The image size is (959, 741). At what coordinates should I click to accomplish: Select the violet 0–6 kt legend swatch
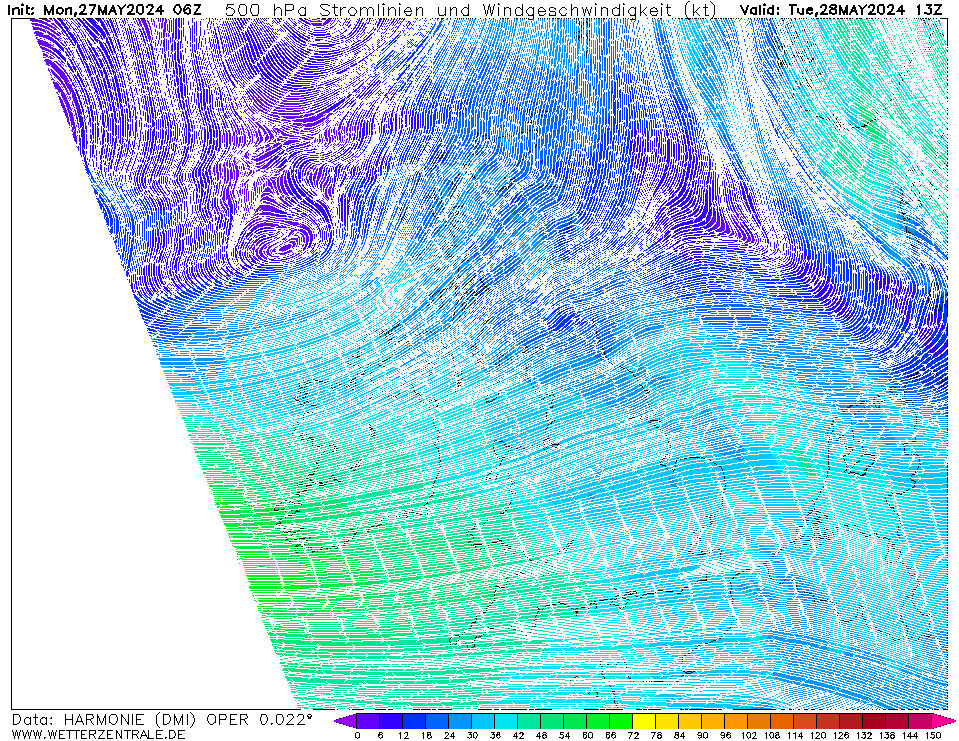[368, 721]
